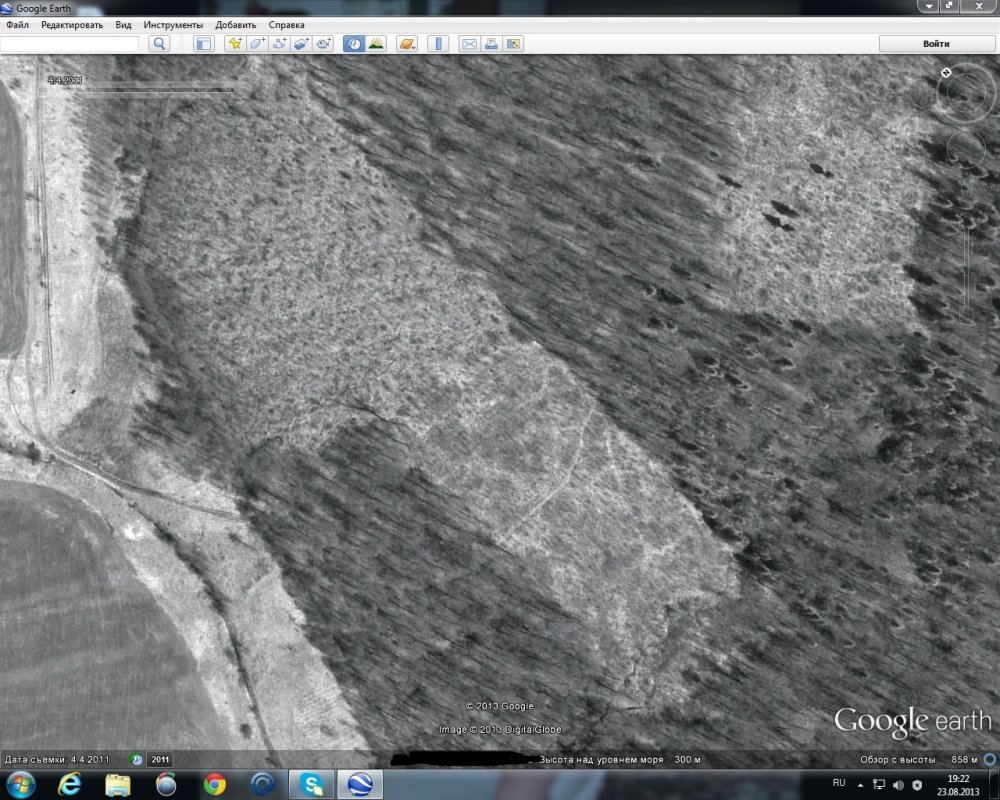The image size is (1000, 800).
Task: Add a polygon with toolbar icon
Action: [257, 44]
